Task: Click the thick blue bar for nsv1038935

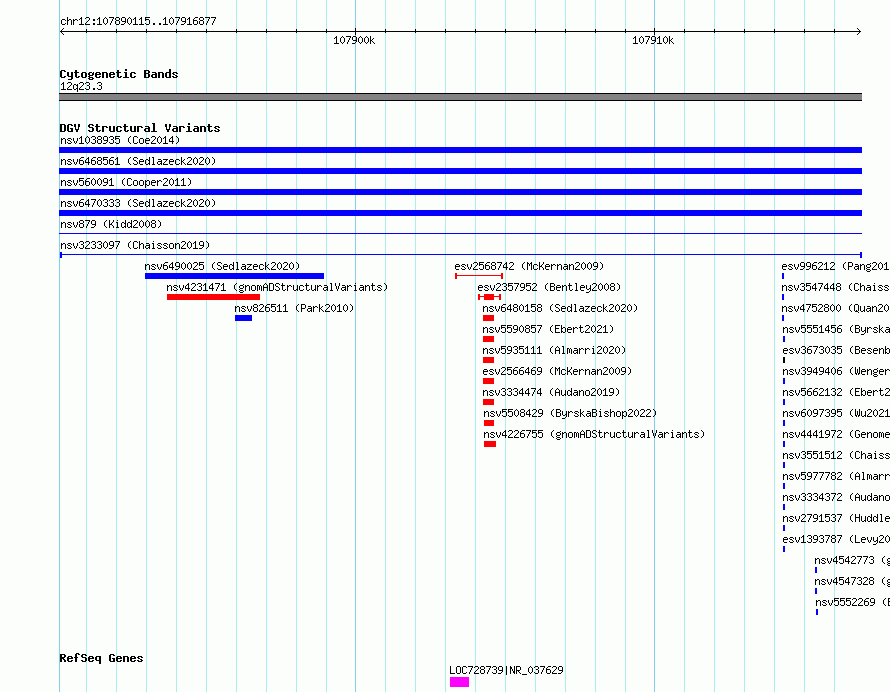Action: pyautogui.click(x=460, y=150)
